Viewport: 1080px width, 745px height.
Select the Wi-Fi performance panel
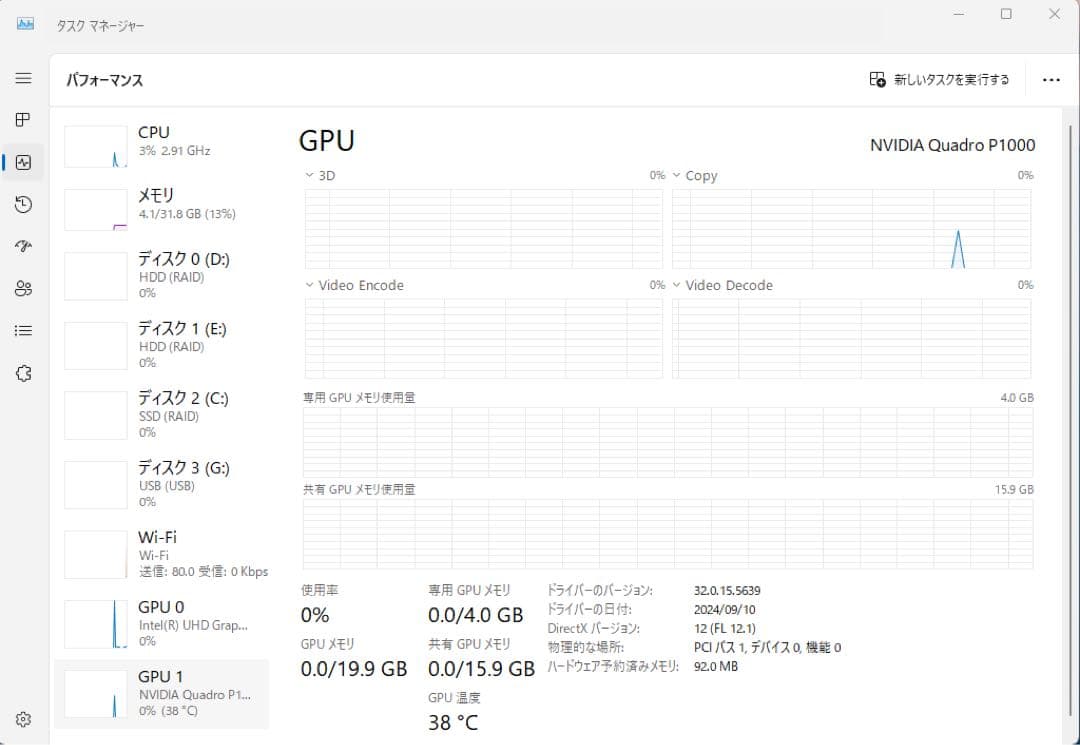point(160,554)
